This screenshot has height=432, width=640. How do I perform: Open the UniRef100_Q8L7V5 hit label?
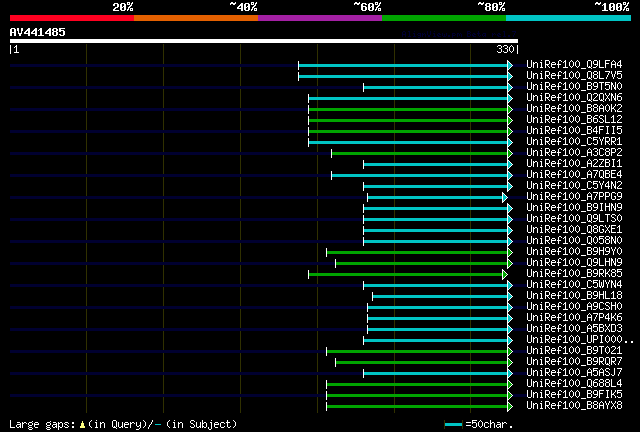pos(574,76)
